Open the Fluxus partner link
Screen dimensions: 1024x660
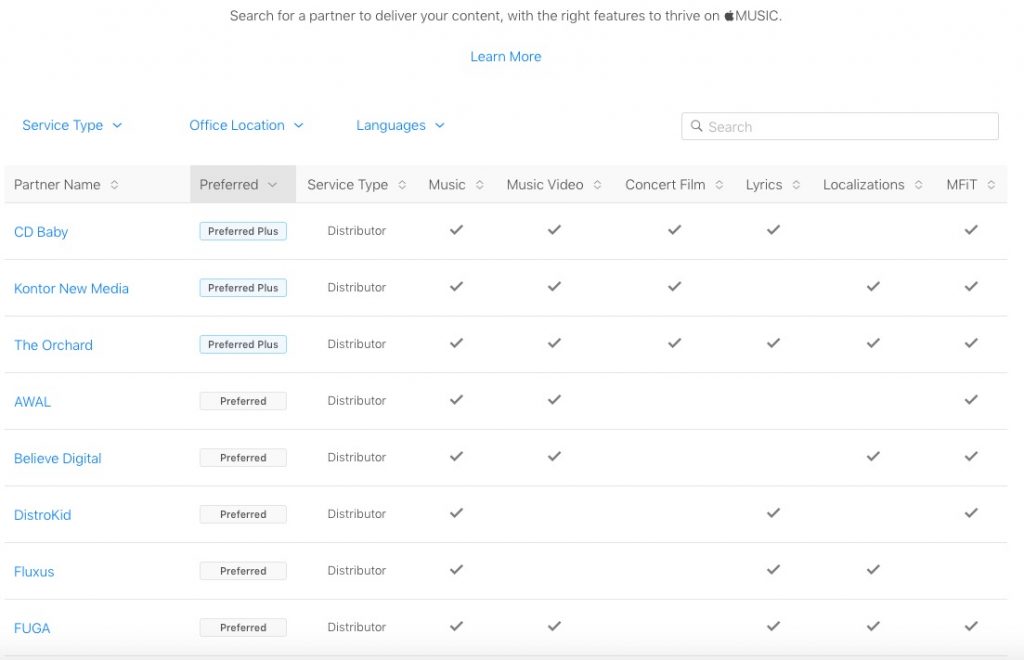pyautogui.click(x=34, y=572)
